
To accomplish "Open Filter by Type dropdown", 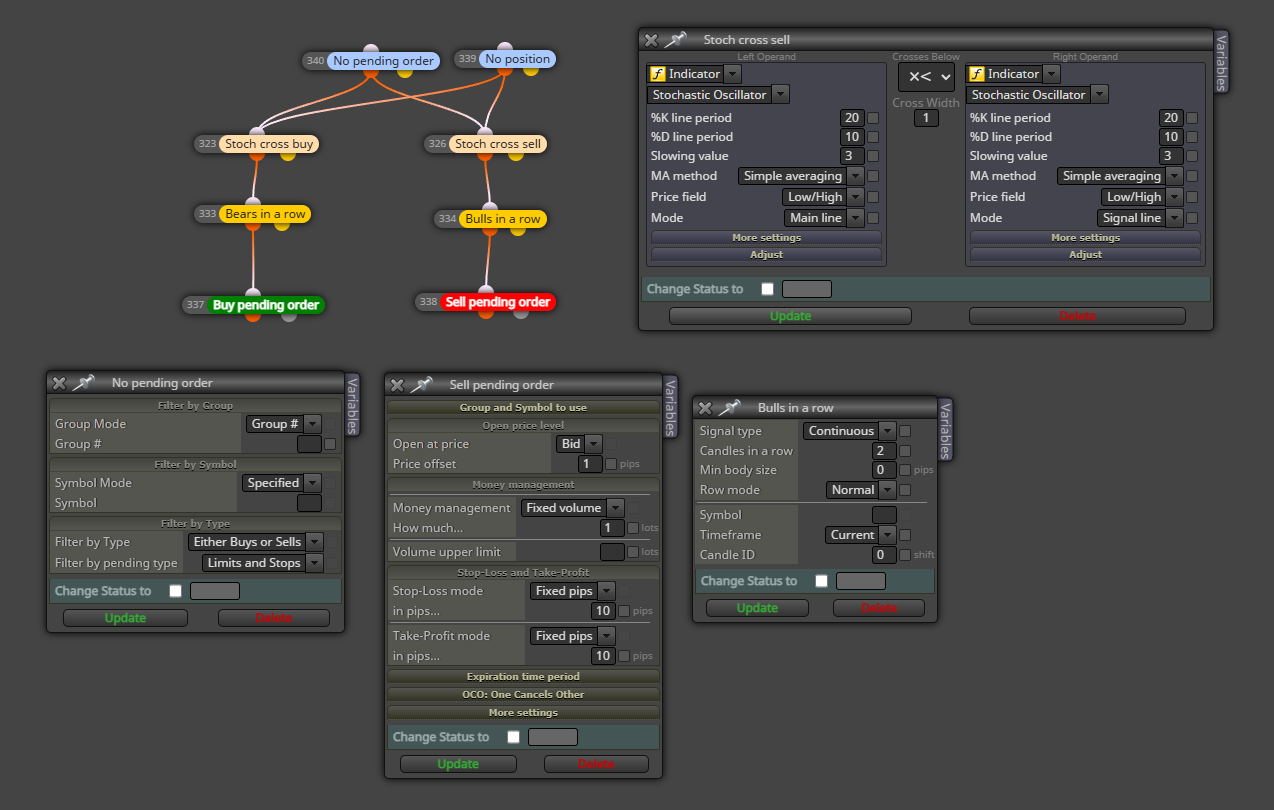I will [256, 542].
